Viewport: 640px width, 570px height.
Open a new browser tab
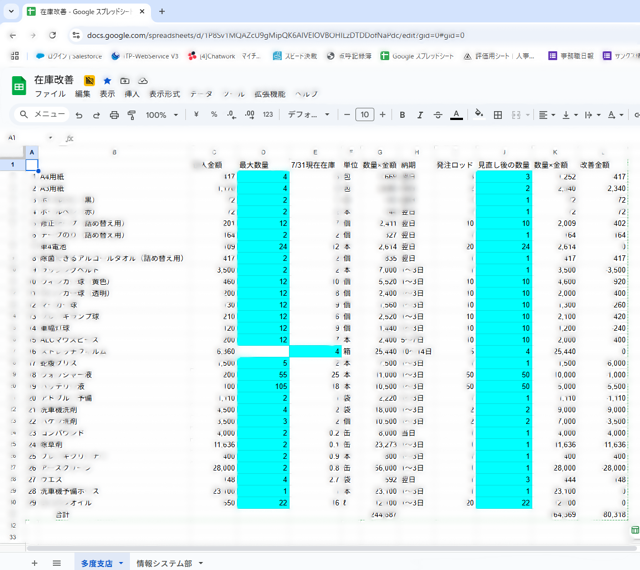(162, 11)
